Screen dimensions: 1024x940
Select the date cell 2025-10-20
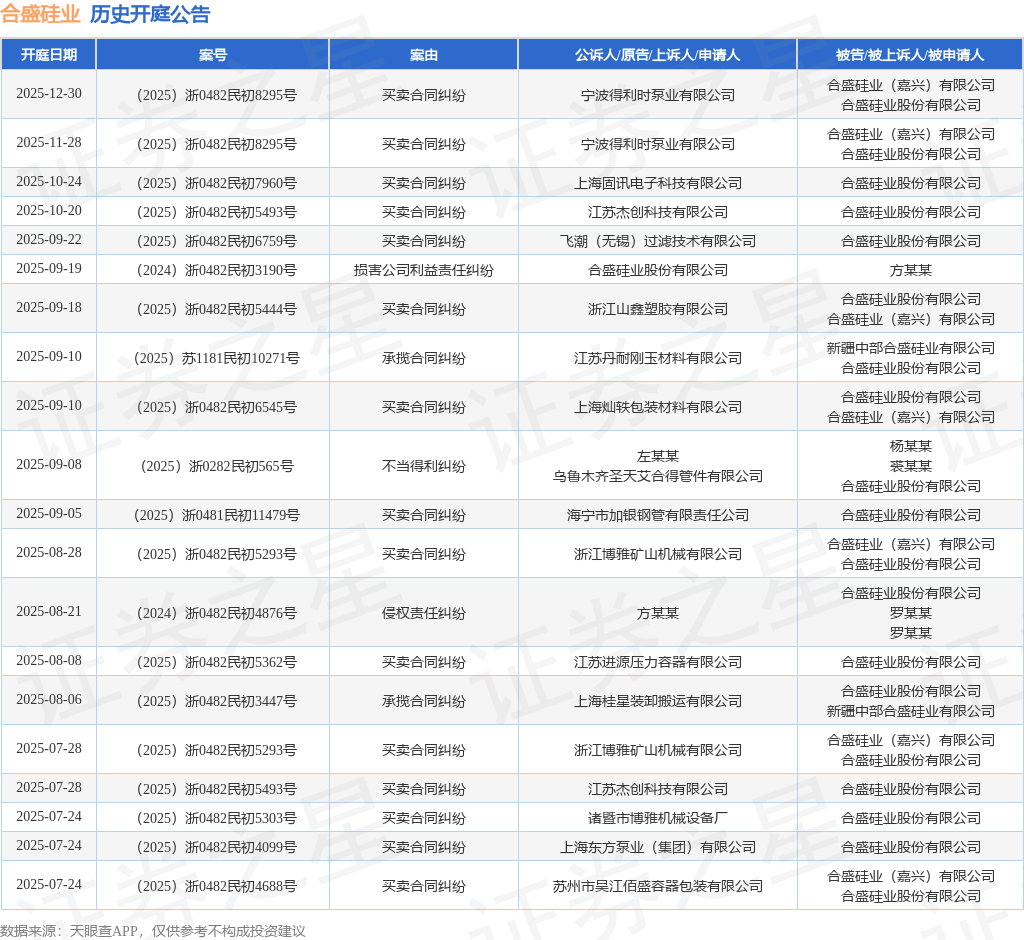(x=49, y=210)
